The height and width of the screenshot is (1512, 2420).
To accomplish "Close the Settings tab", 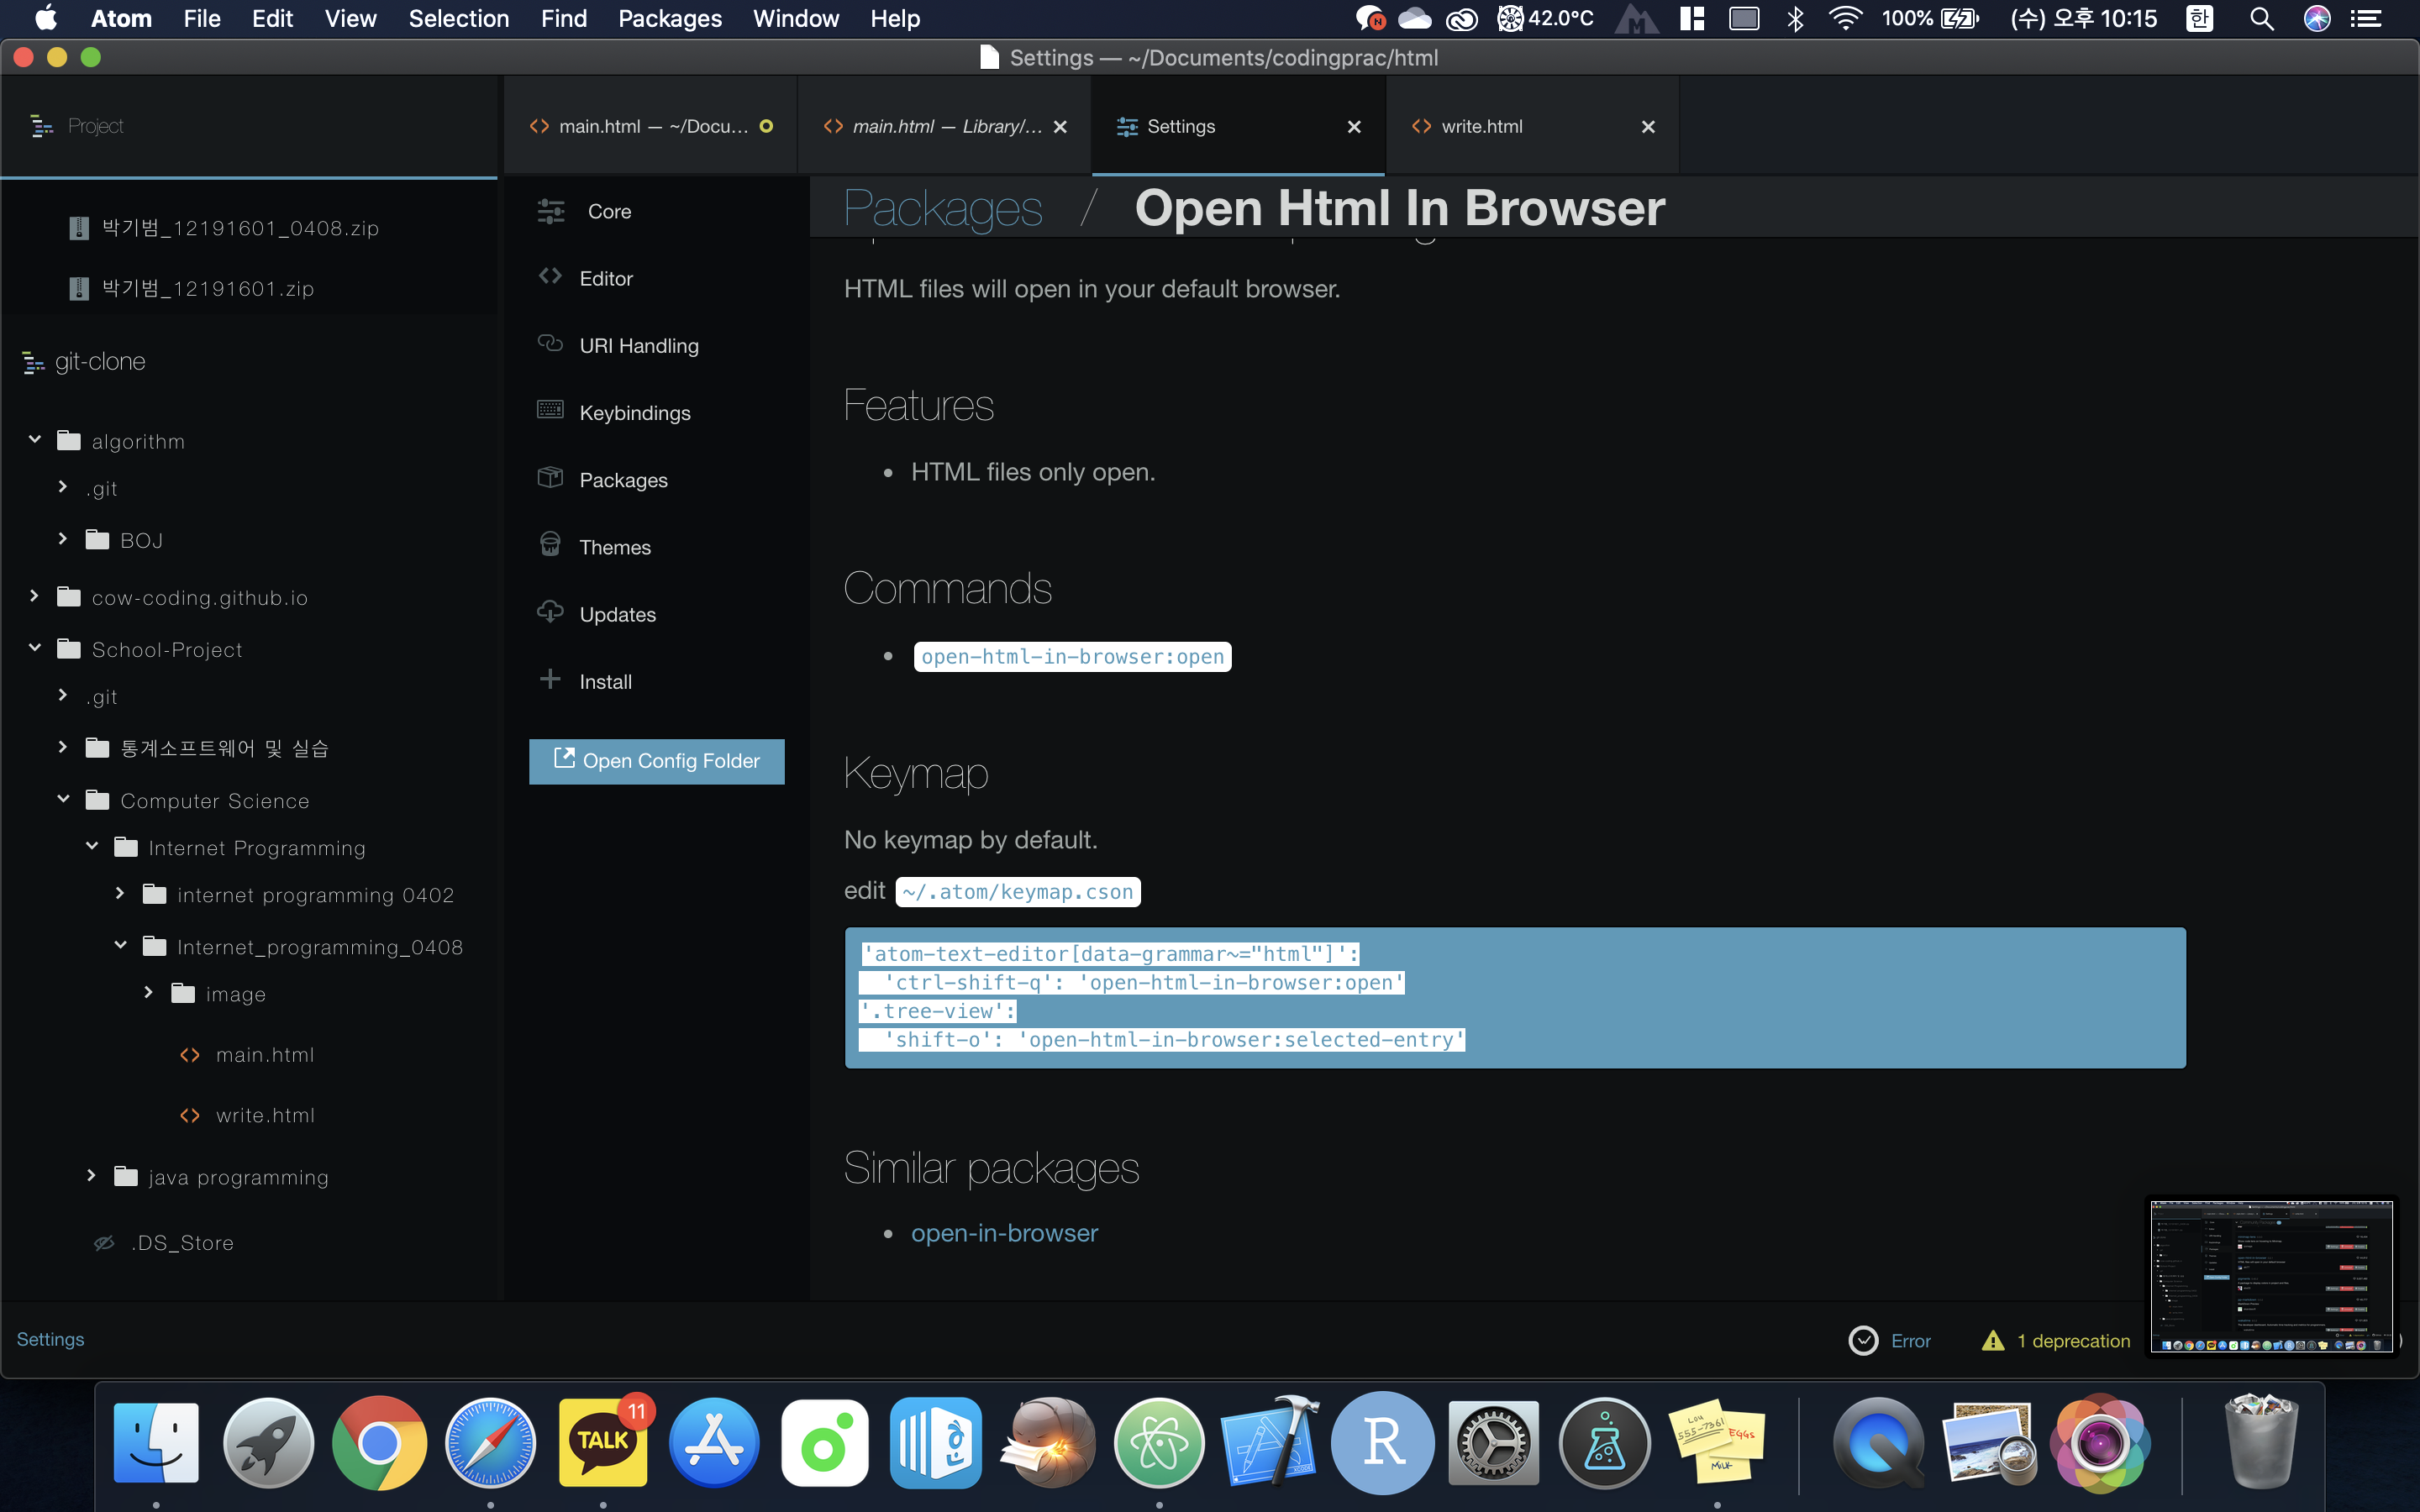I will [x=1354, y=127].
